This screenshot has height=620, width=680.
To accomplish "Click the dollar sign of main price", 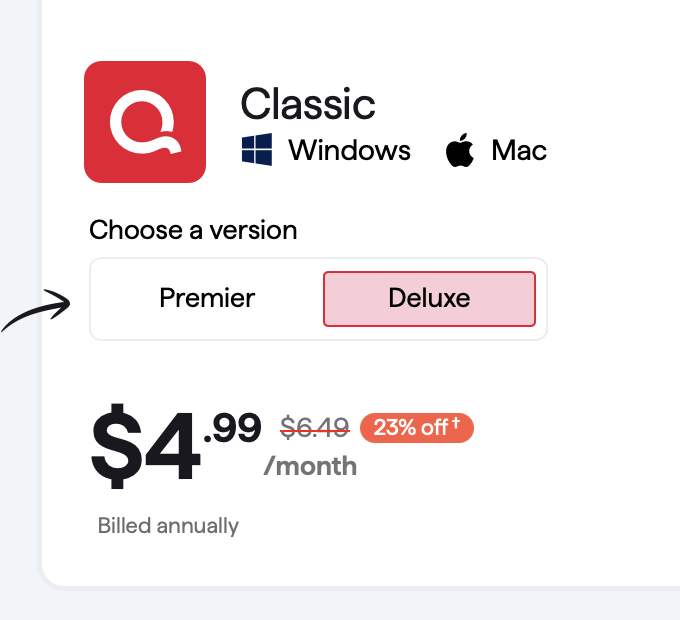I will point(116,447).
